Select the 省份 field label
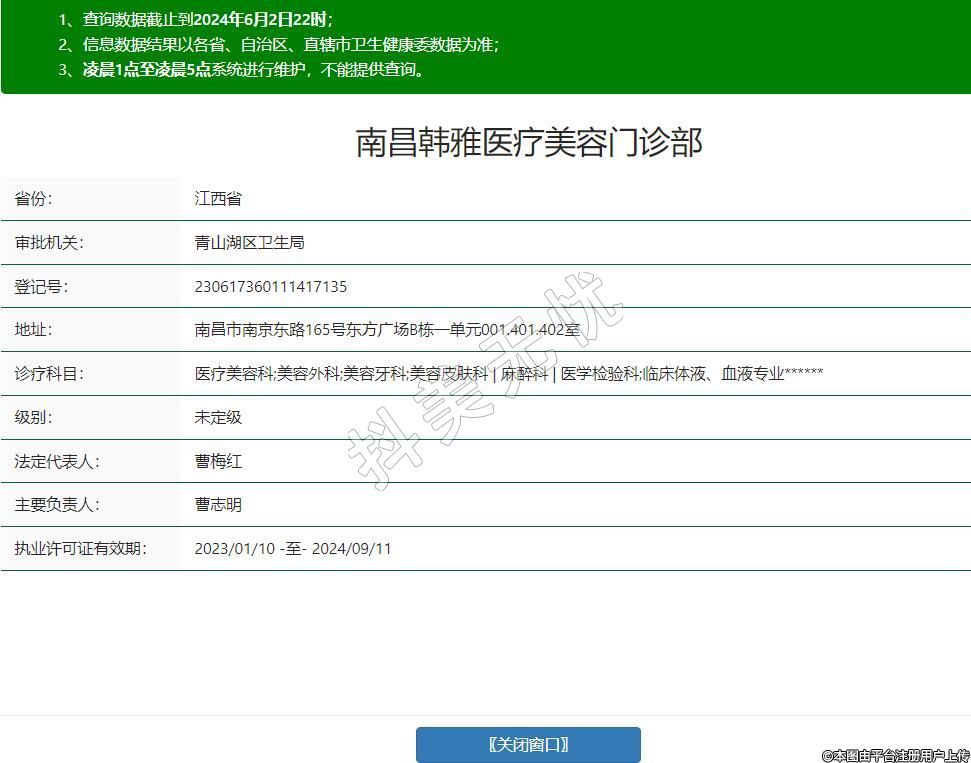Viewport: 971px width, 763px height. 33,199
